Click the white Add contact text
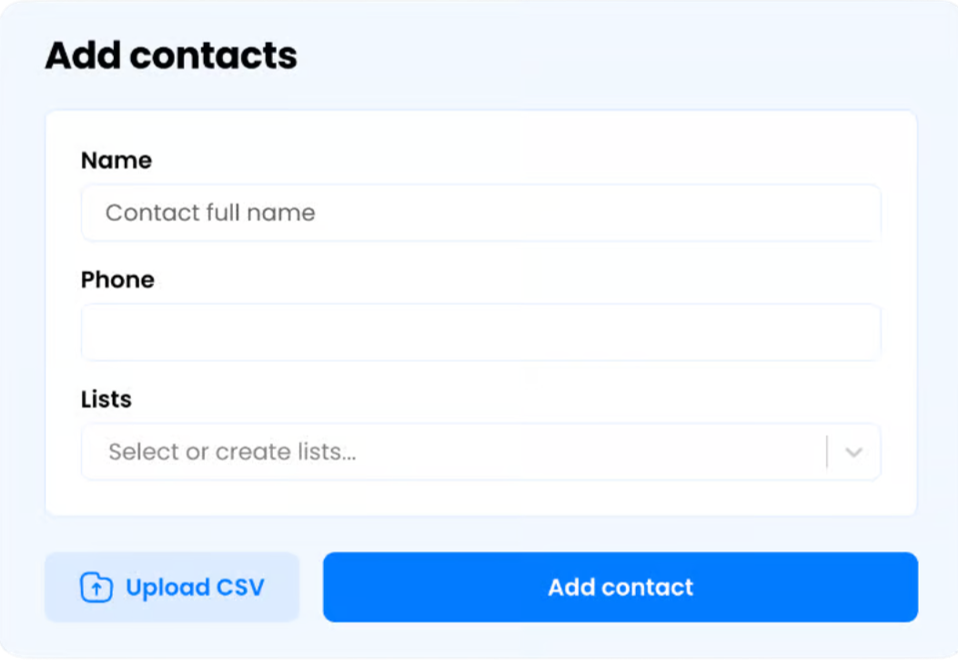The image size is (958, 660). click(x=621, y=587)
